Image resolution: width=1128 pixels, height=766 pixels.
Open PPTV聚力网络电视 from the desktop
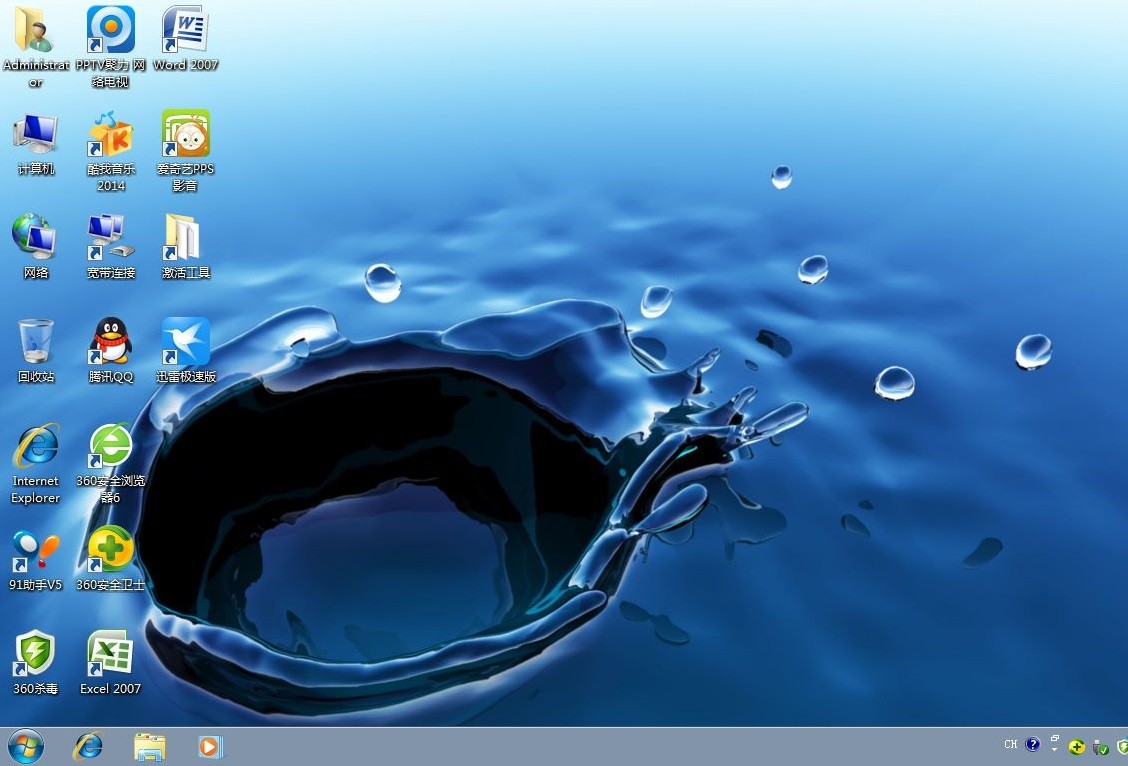tap(110, 30)
